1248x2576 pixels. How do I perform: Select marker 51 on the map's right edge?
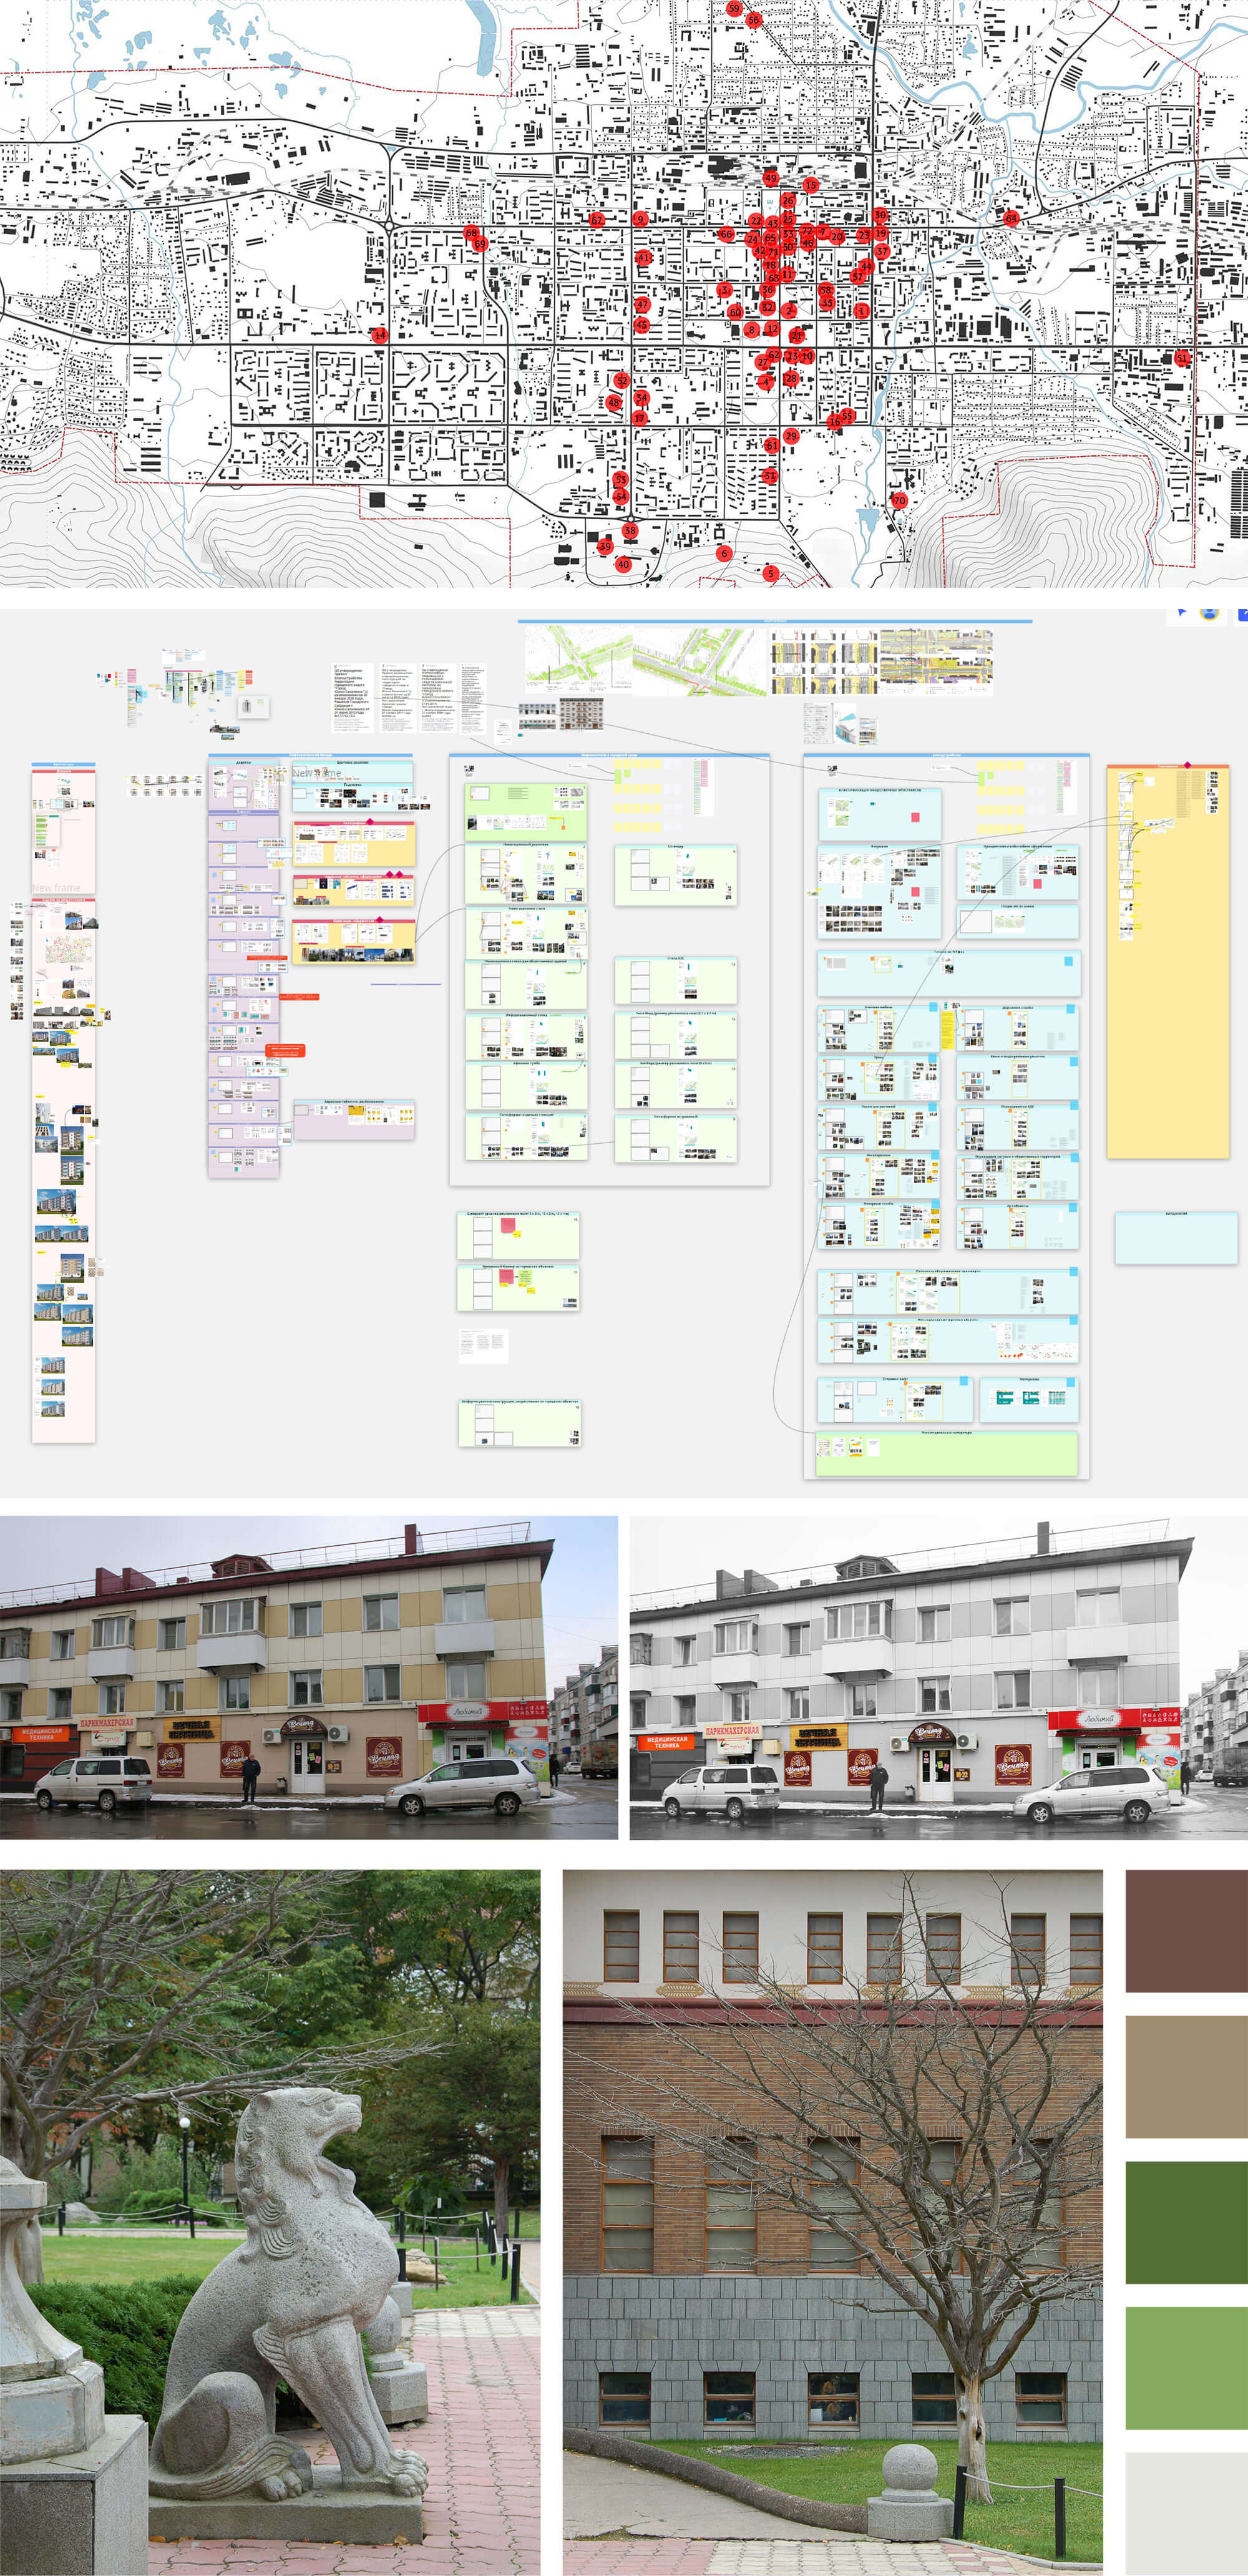coord(1182,358)
